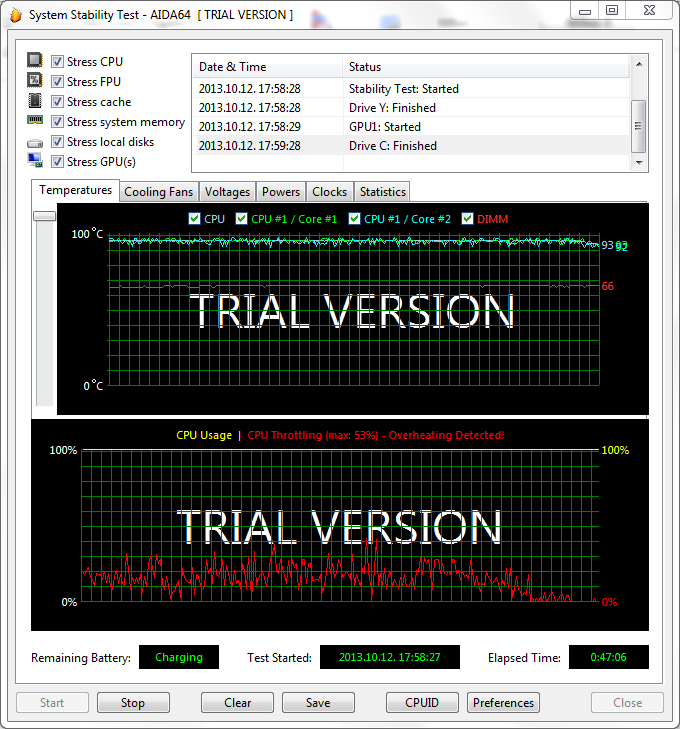Uncheck the Stress FPU checkbox
Image resolution: width=680 pixels, height=729 pixels.
(x=57, y=81)
